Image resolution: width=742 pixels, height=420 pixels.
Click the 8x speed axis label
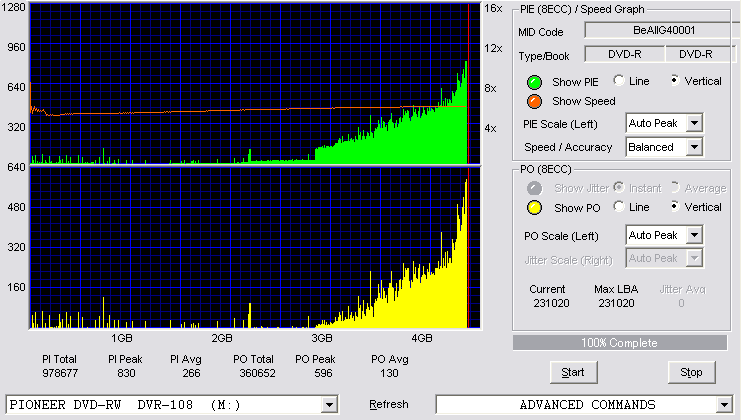[x=490, y=88]
